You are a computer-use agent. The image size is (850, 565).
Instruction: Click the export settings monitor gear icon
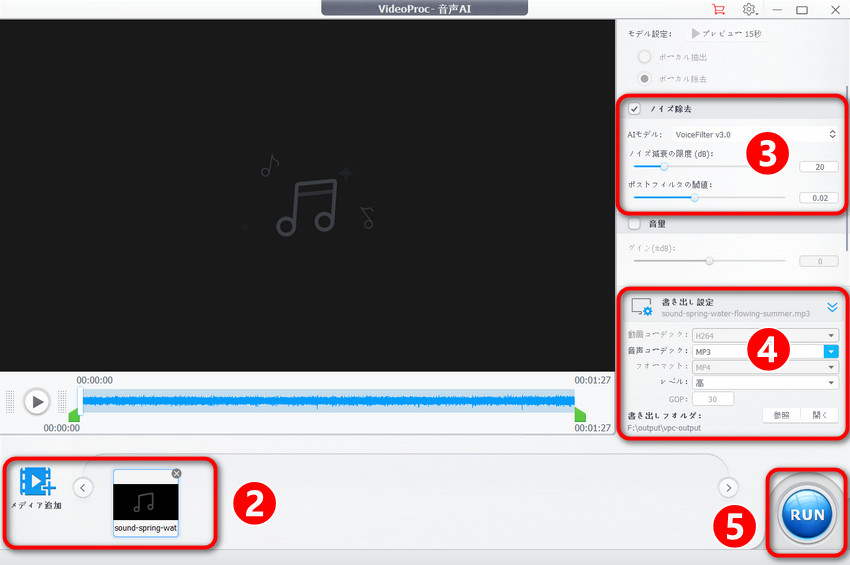[642, 307]
